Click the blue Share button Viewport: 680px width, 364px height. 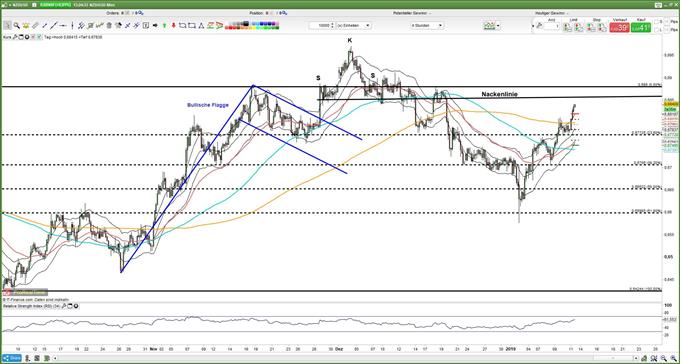(x=12, y=358)
